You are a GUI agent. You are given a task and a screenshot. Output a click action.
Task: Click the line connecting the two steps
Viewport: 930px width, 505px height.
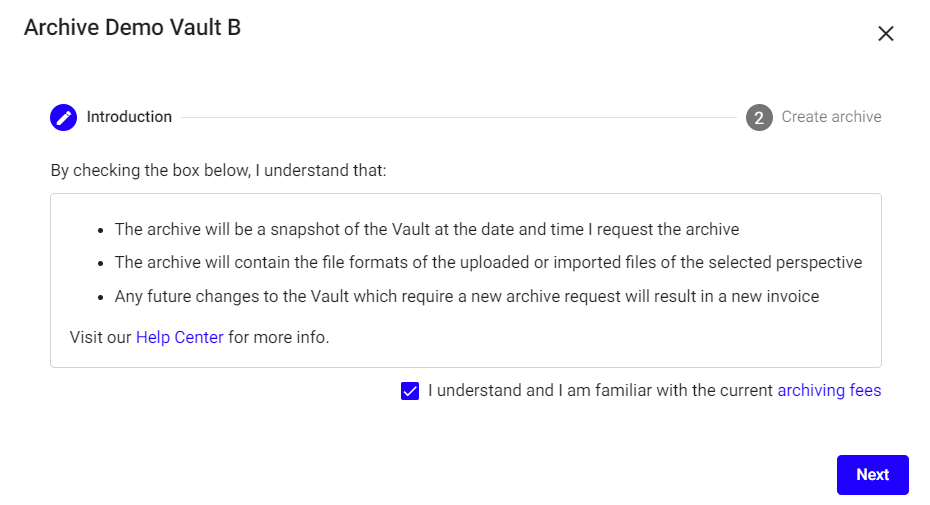pos(458,117)
